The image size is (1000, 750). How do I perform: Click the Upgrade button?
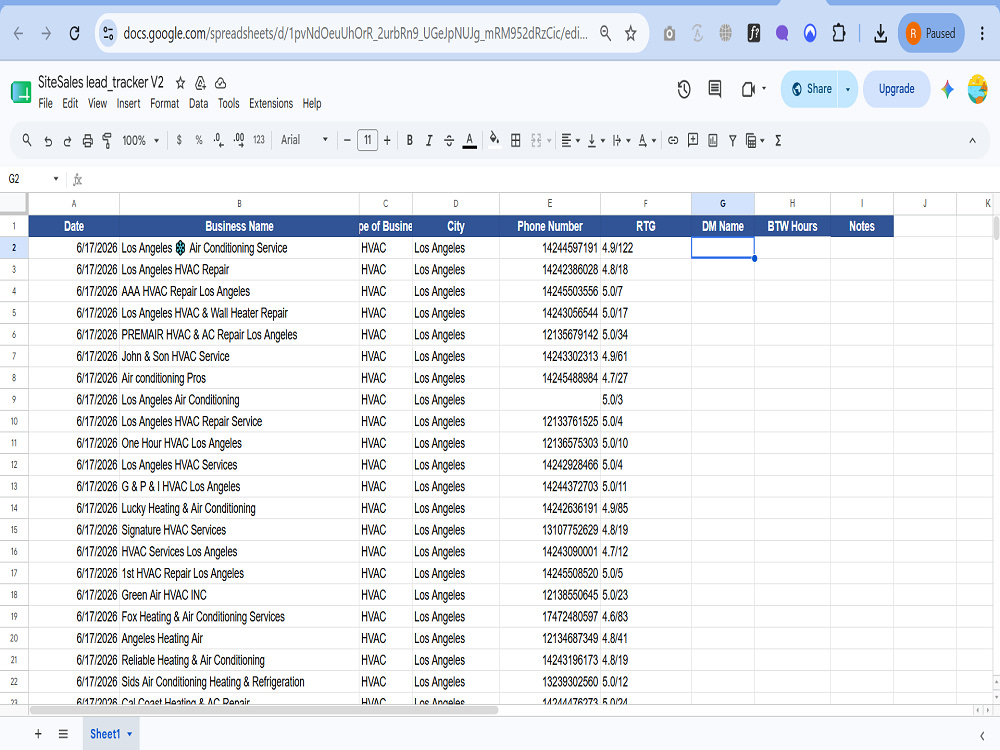(896, 89)
